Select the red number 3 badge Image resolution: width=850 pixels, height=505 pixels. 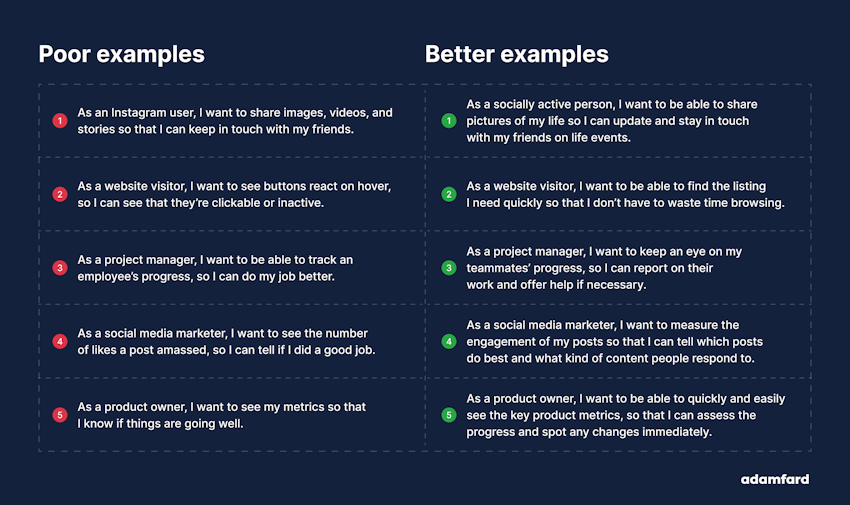[60, 268]
